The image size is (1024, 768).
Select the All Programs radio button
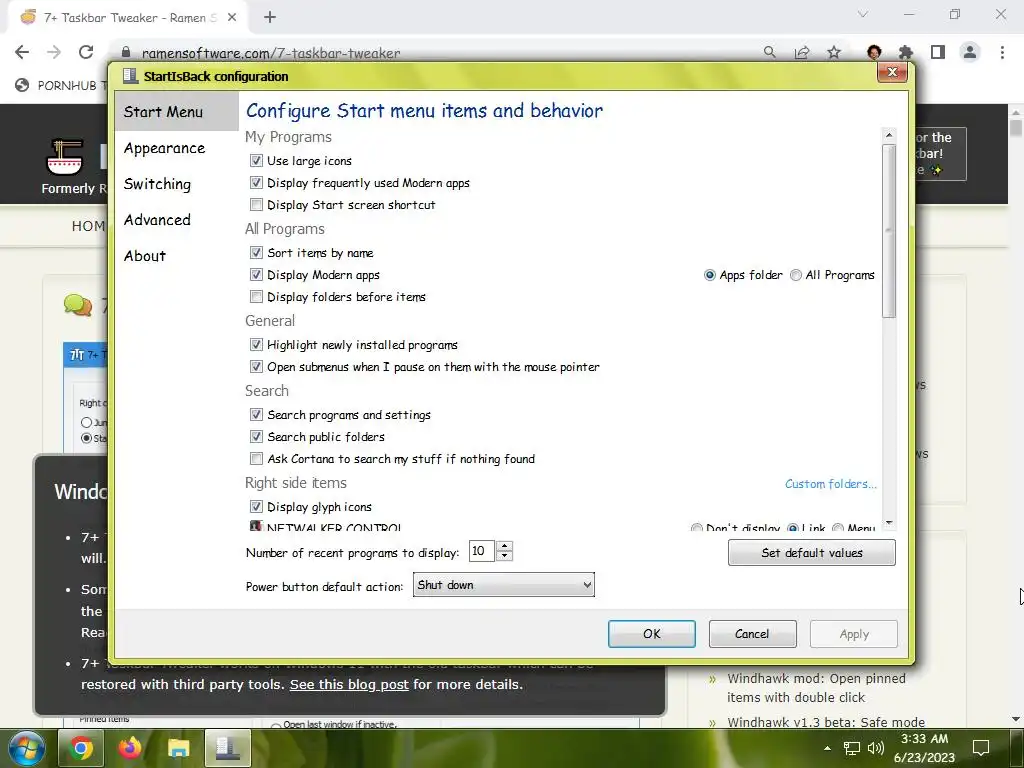[x=795, y=275]
